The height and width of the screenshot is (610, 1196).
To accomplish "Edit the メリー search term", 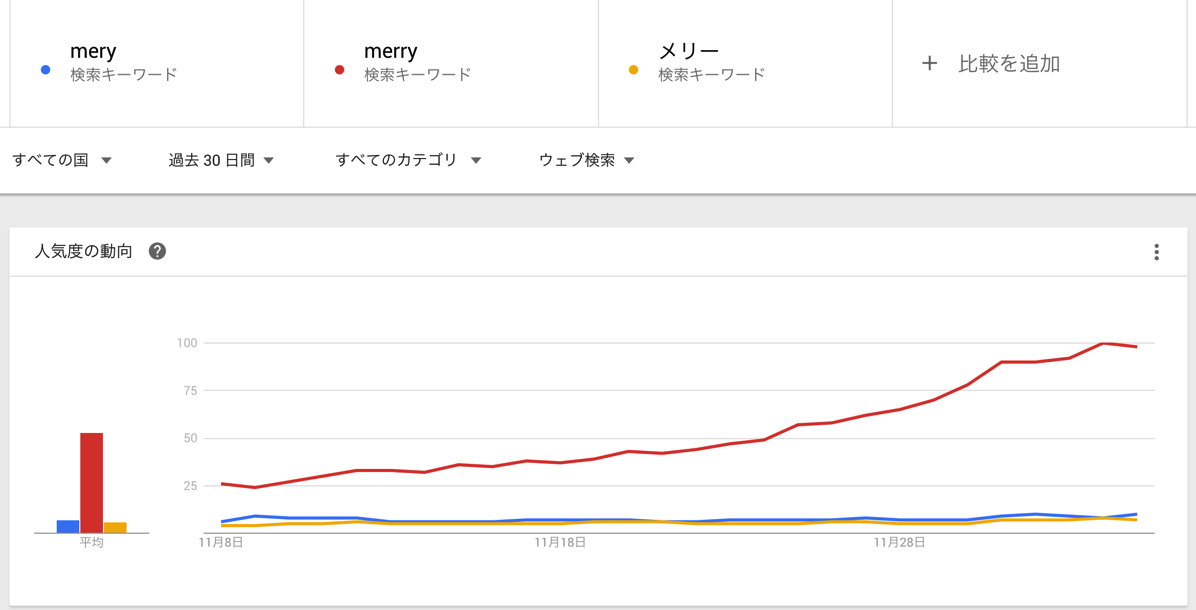I will tap(689, 51).
